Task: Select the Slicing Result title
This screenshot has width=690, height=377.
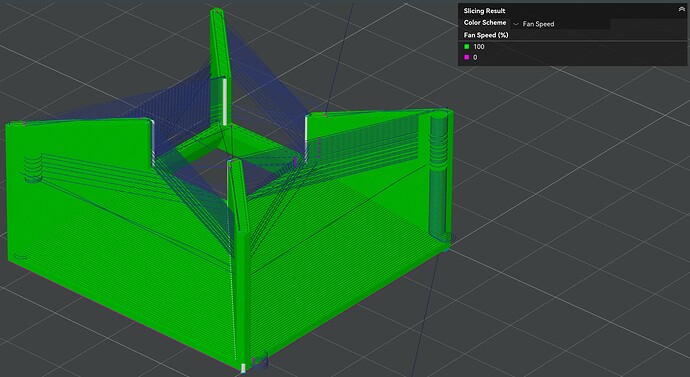Action: 484,11
